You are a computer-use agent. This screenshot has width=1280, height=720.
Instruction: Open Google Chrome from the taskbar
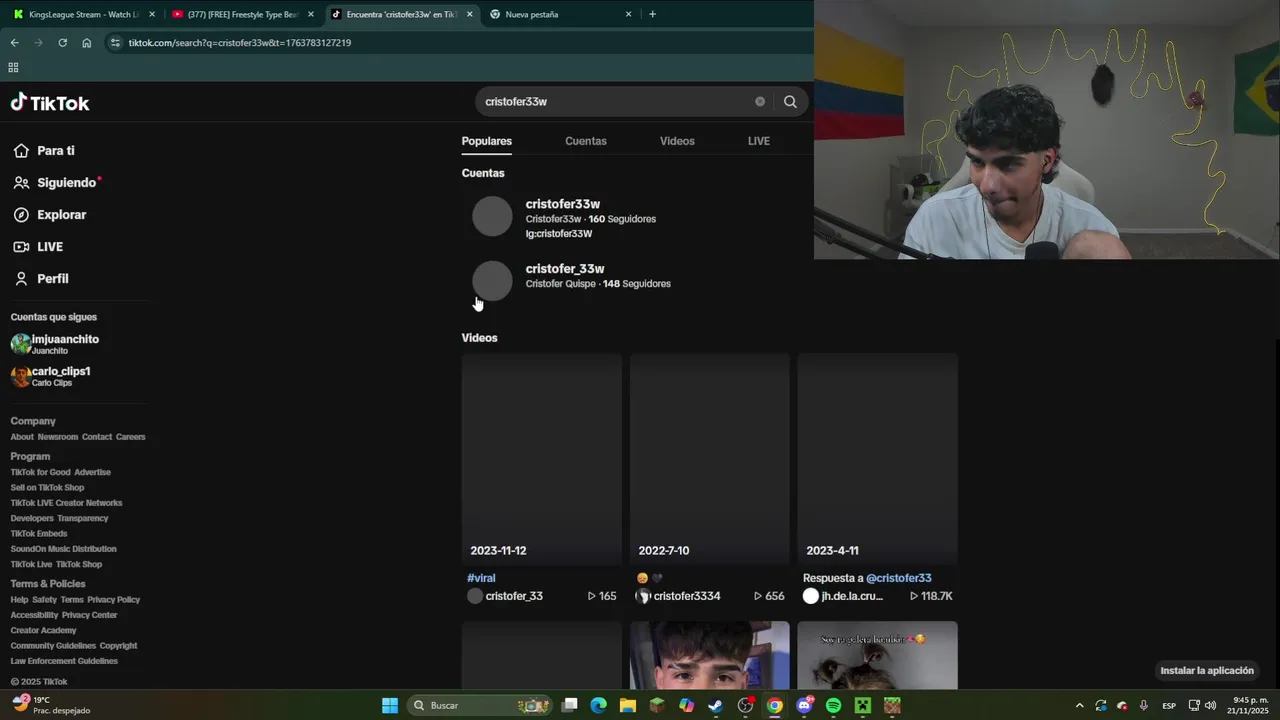[775, 705]
